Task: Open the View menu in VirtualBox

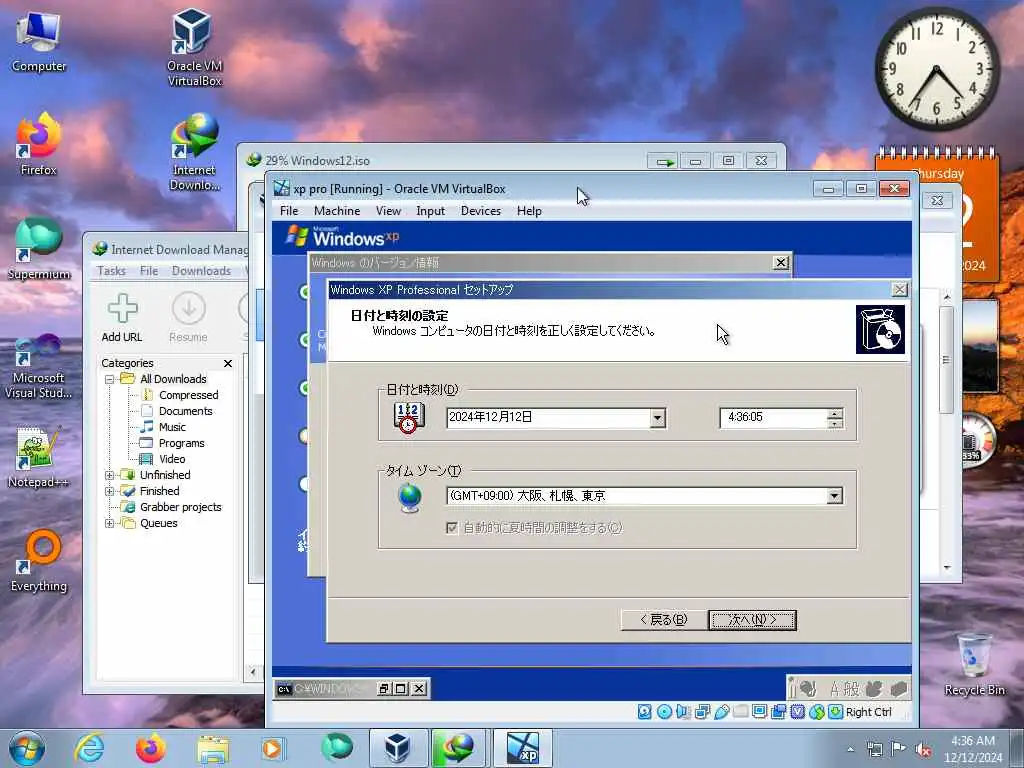Action: coord(388,211)
